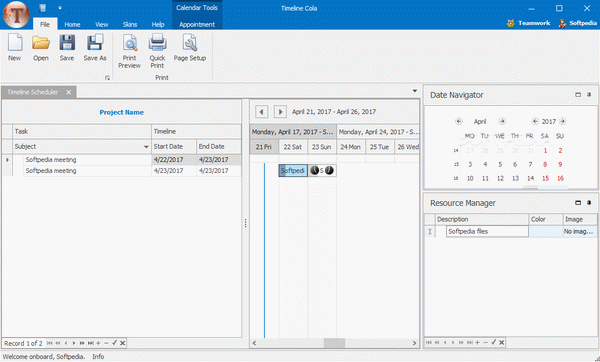Add a new task record with plus icon
Image resolution: width=600 pixels, height=362 pixels.
pos(99,343)
